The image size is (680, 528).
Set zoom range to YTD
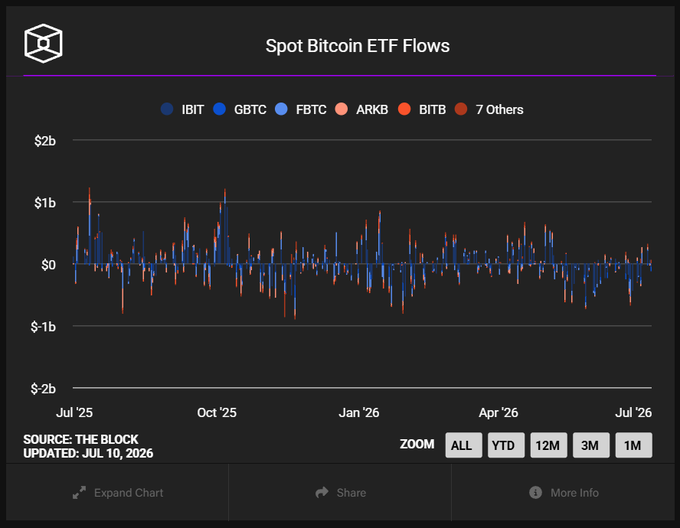coord(506,445)
